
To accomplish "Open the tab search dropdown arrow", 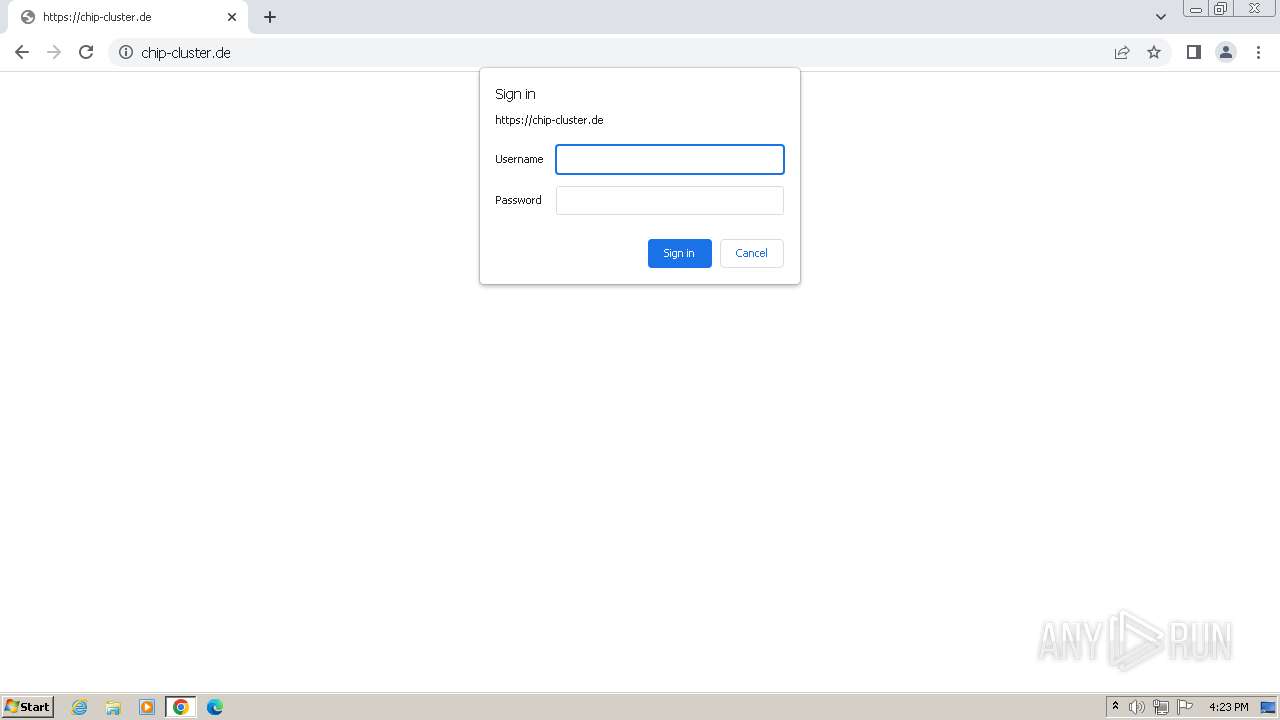I will [1161, 17].
